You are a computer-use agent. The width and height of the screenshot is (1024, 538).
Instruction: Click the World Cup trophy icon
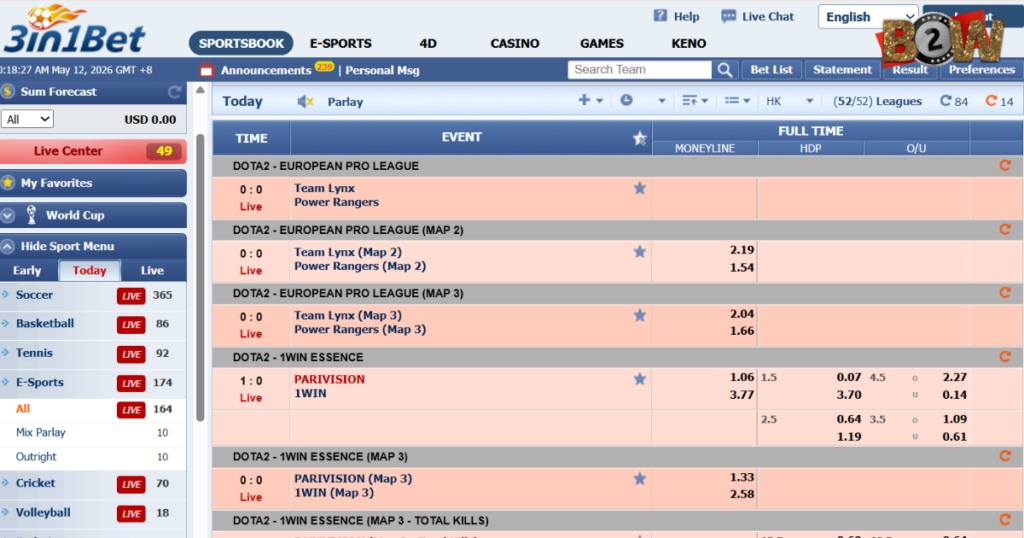point(31,215)
